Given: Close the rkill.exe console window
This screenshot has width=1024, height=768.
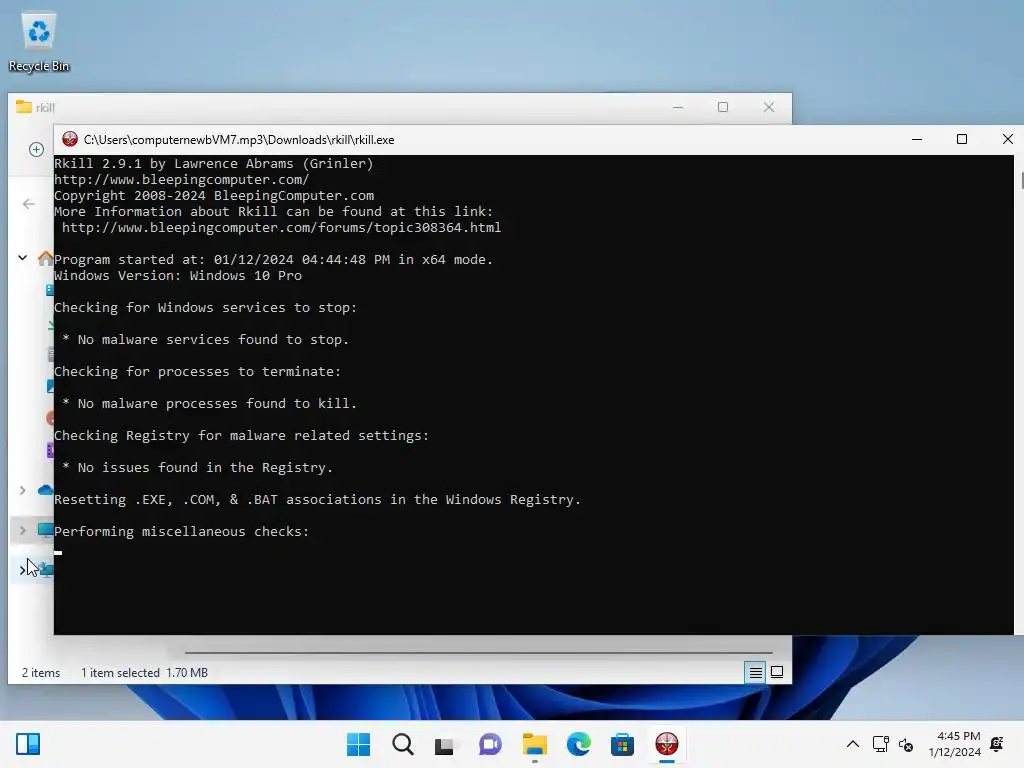Looking at the screenshot, I should (x=1007, y=139).
